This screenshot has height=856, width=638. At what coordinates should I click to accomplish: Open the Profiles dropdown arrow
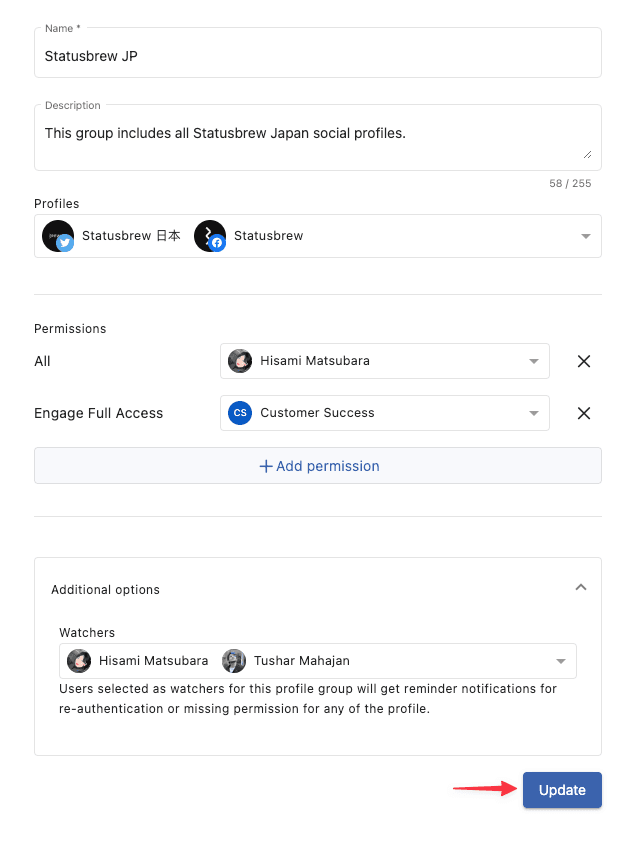586,236
